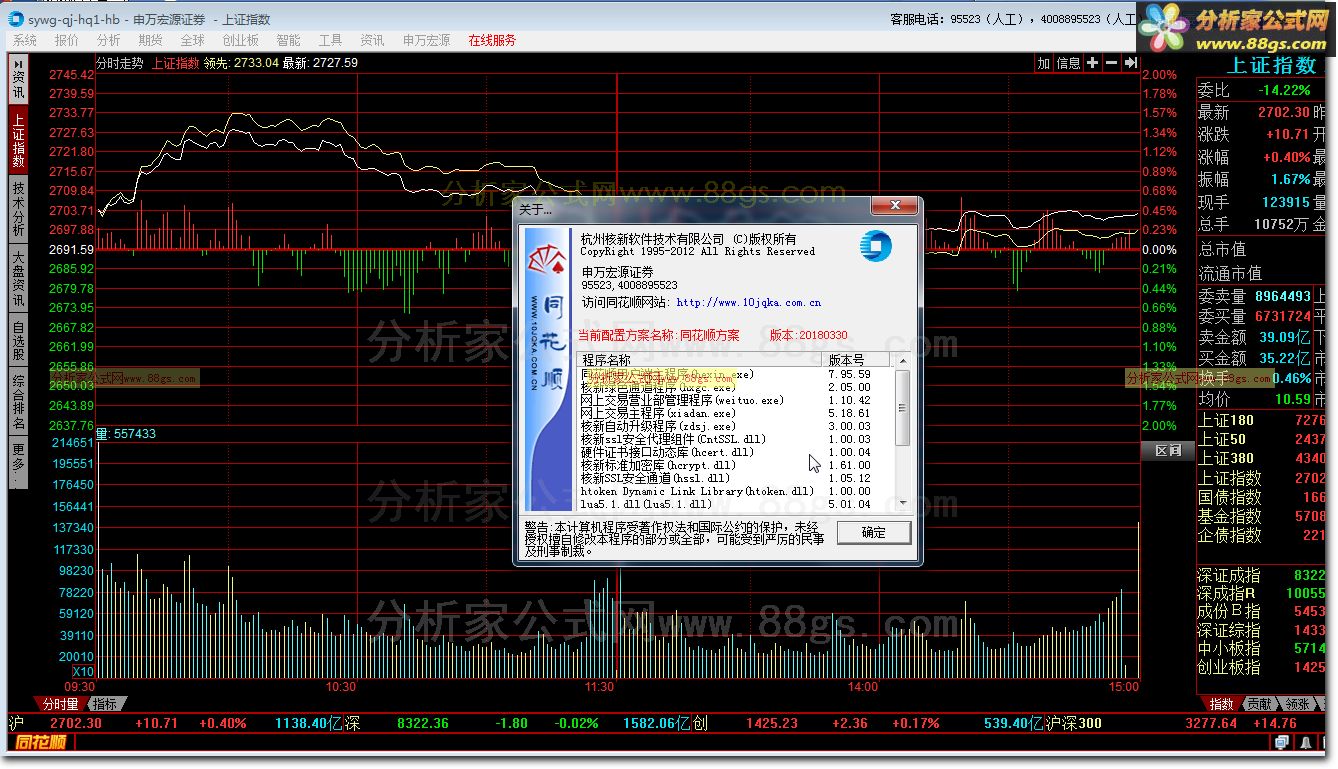The width and height of the screenshot is (1338, 769).
Task: Open the 期货 menu
Action: (151, 40)
